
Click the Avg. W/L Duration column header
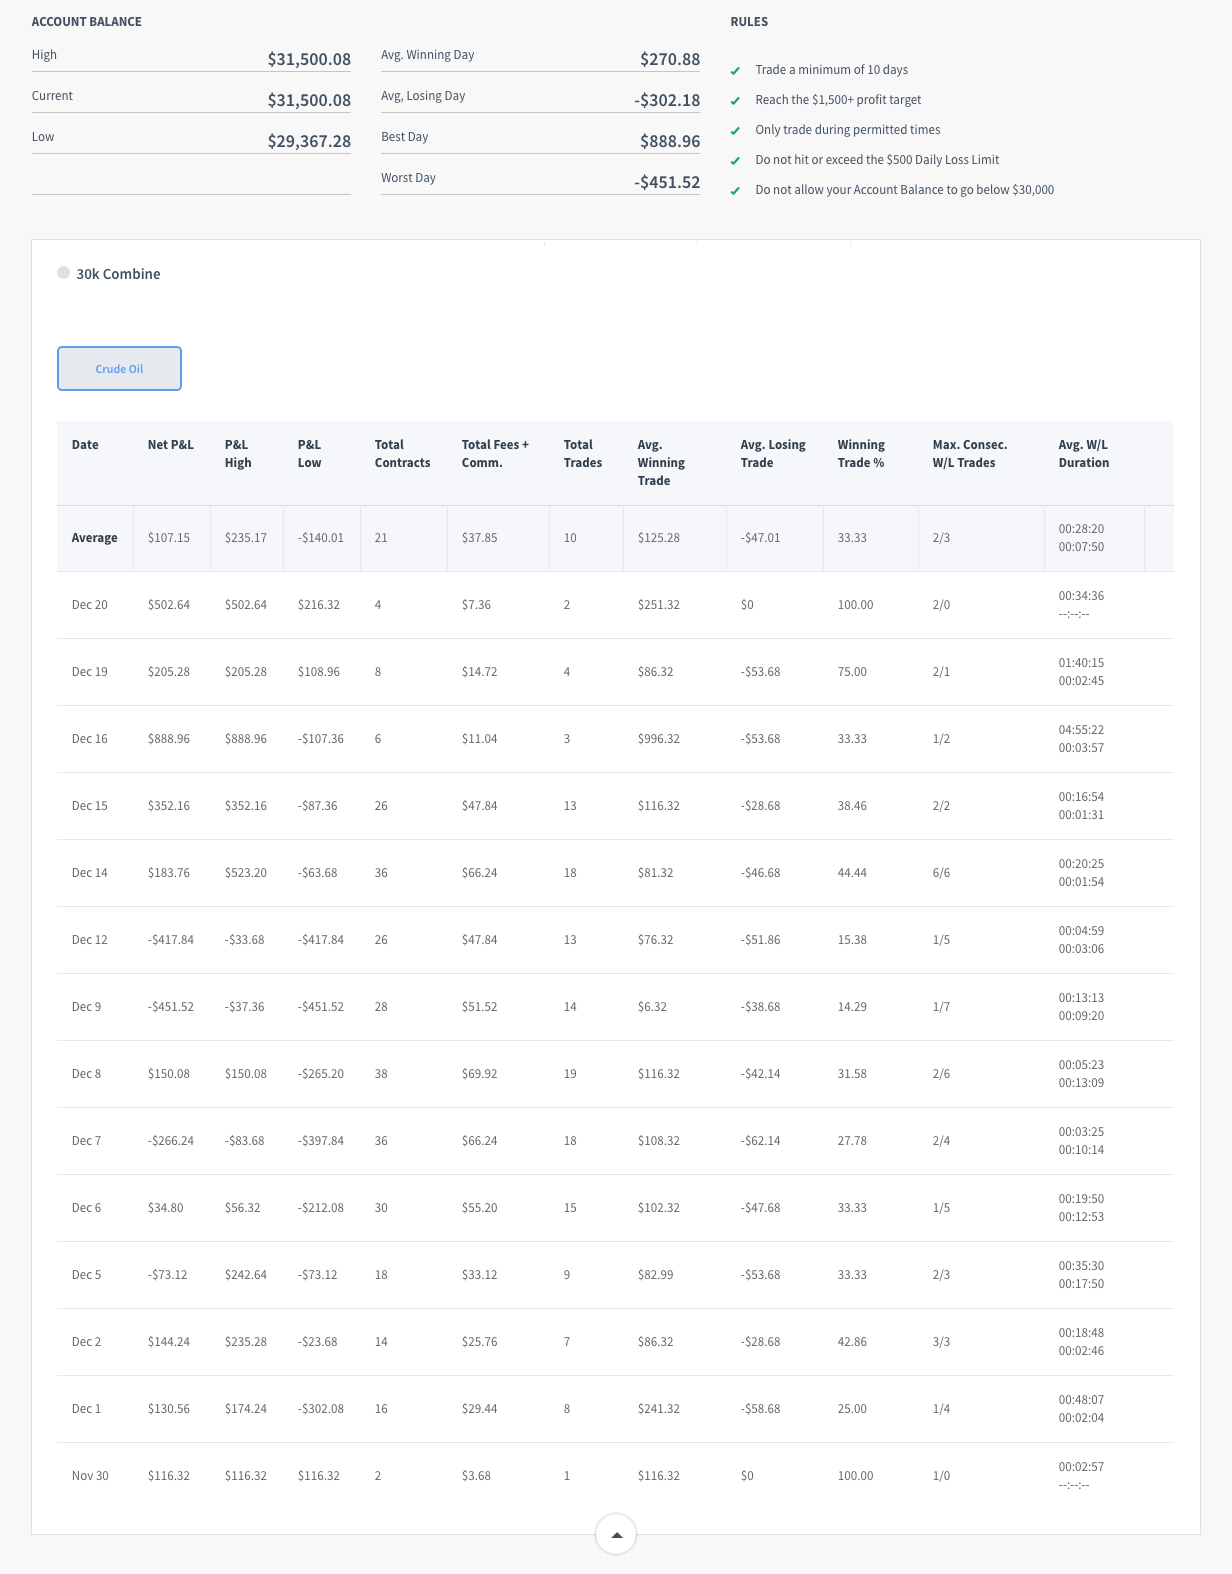(1083, 454)
